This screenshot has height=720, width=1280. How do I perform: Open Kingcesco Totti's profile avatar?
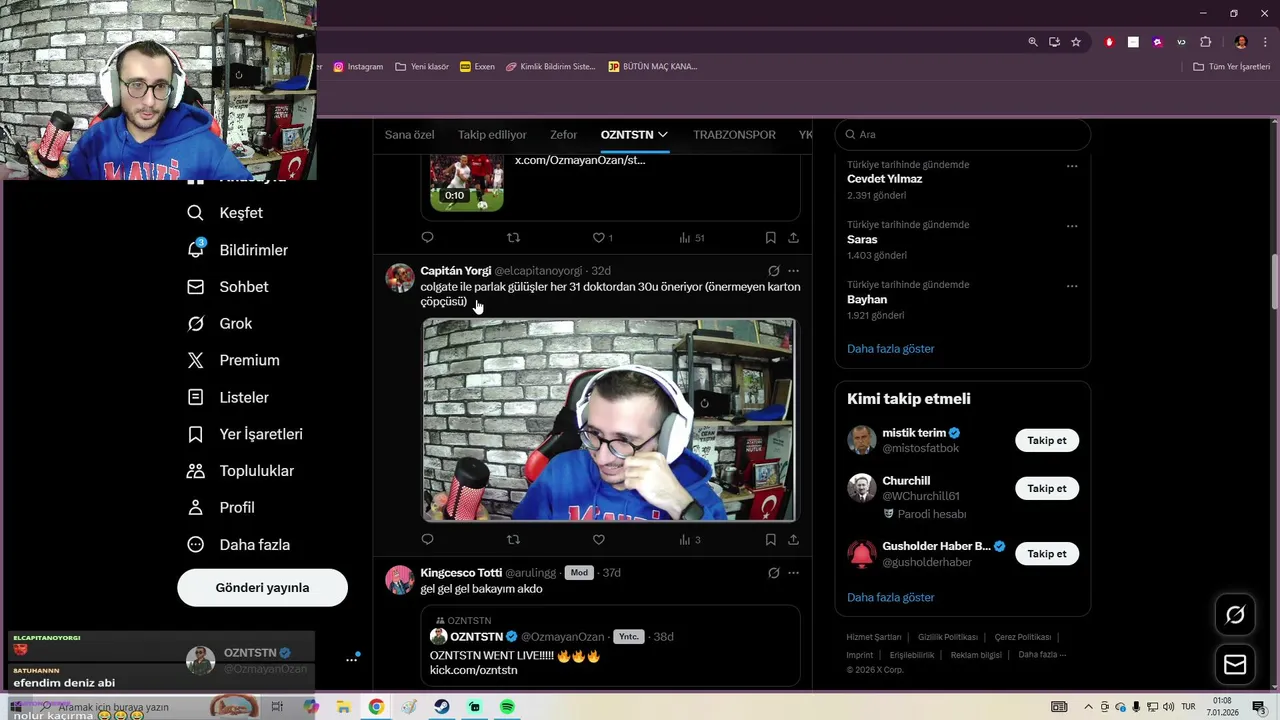click(x=400, y=580)
